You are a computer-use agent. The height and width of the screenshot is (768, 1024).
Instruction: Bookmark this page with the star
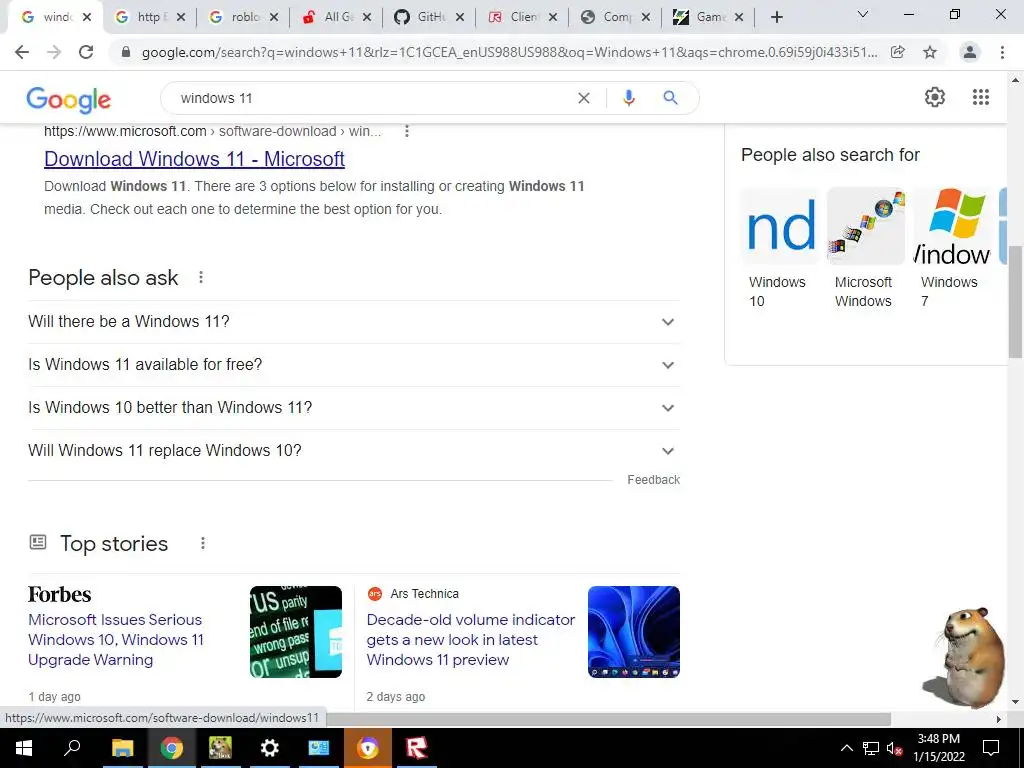[x=930, y=52]
